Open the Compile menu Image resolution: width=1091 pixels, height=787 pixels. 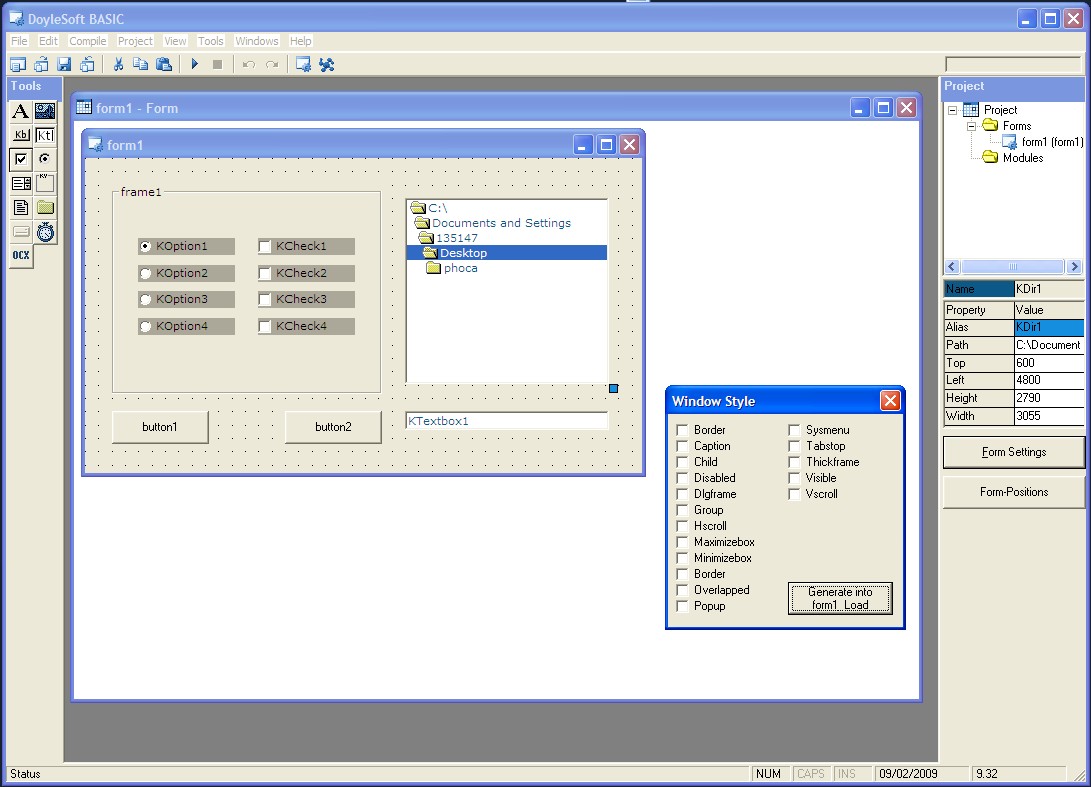point(88,41)
